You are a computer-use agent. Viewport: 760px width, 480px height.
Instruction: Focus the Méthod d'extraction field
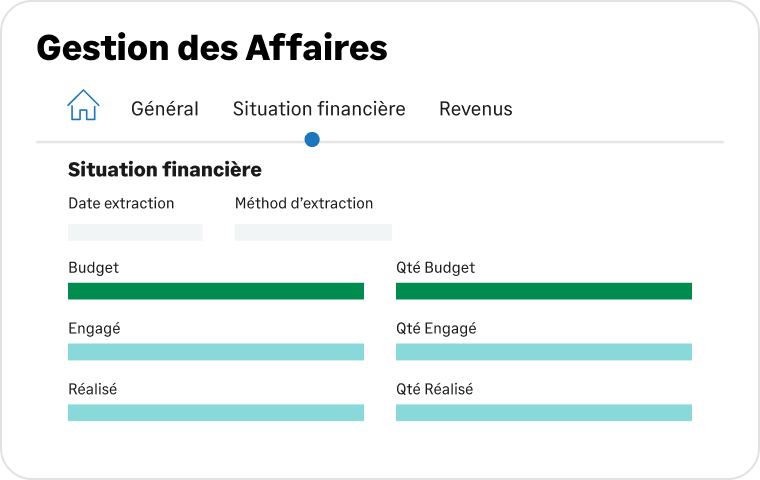(x=313, y=232)
